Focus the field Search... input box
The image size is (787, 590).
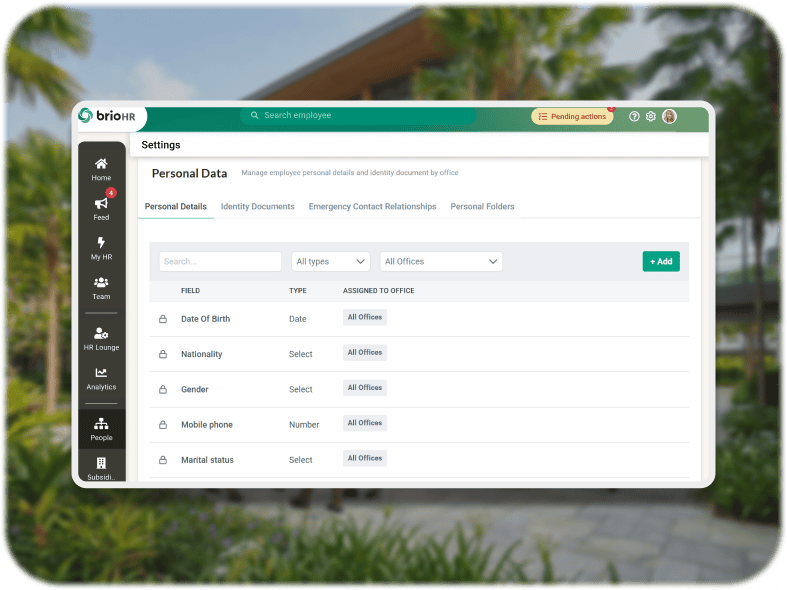(x=220, y=261)
